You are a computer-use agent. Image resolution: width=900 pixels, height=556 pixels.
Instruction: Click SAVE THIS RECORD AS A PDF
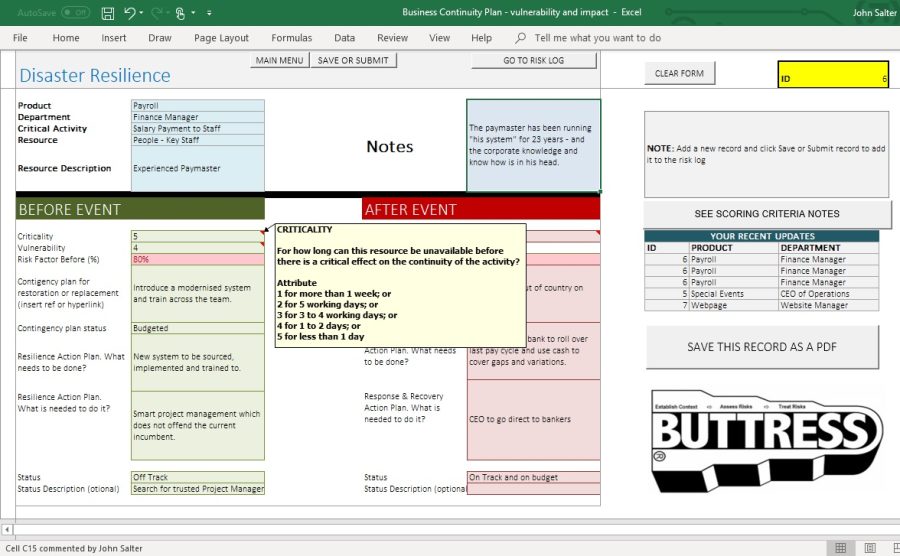(x=762, y=347)
